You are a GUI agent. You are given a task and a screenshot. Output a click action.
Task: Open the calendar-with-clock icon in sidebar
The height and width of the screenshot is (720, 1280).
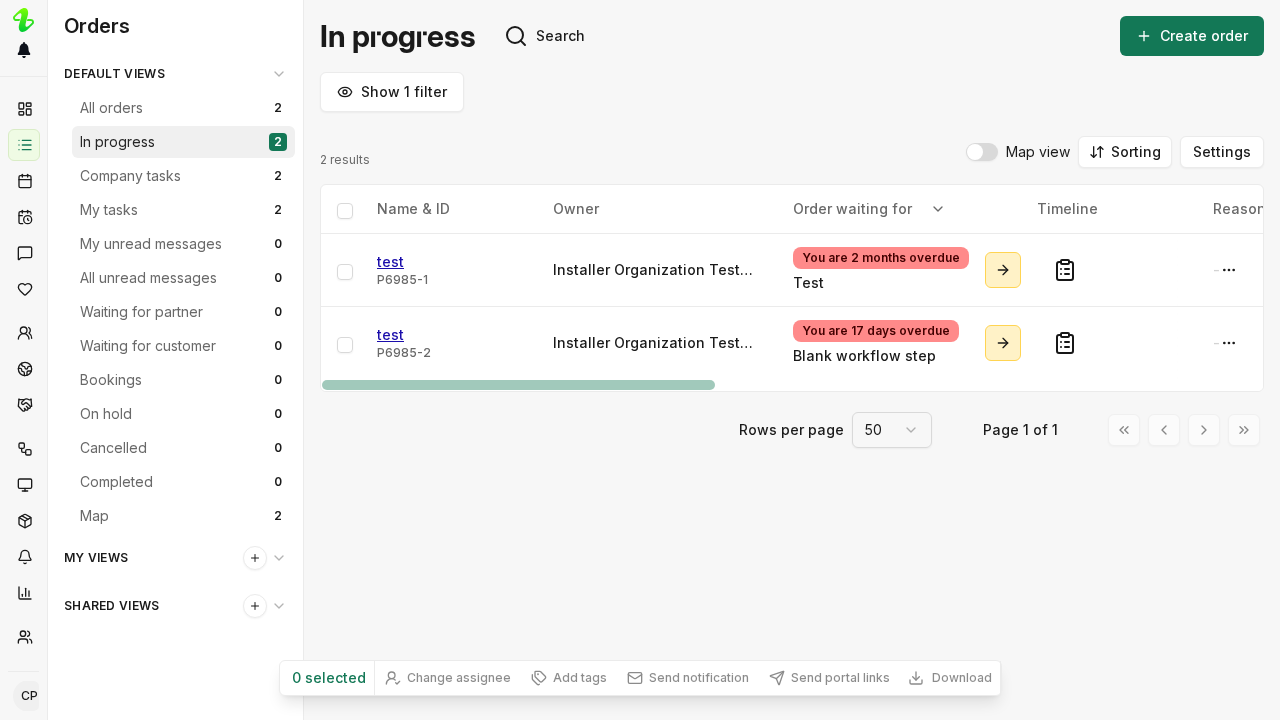(25, 217)
